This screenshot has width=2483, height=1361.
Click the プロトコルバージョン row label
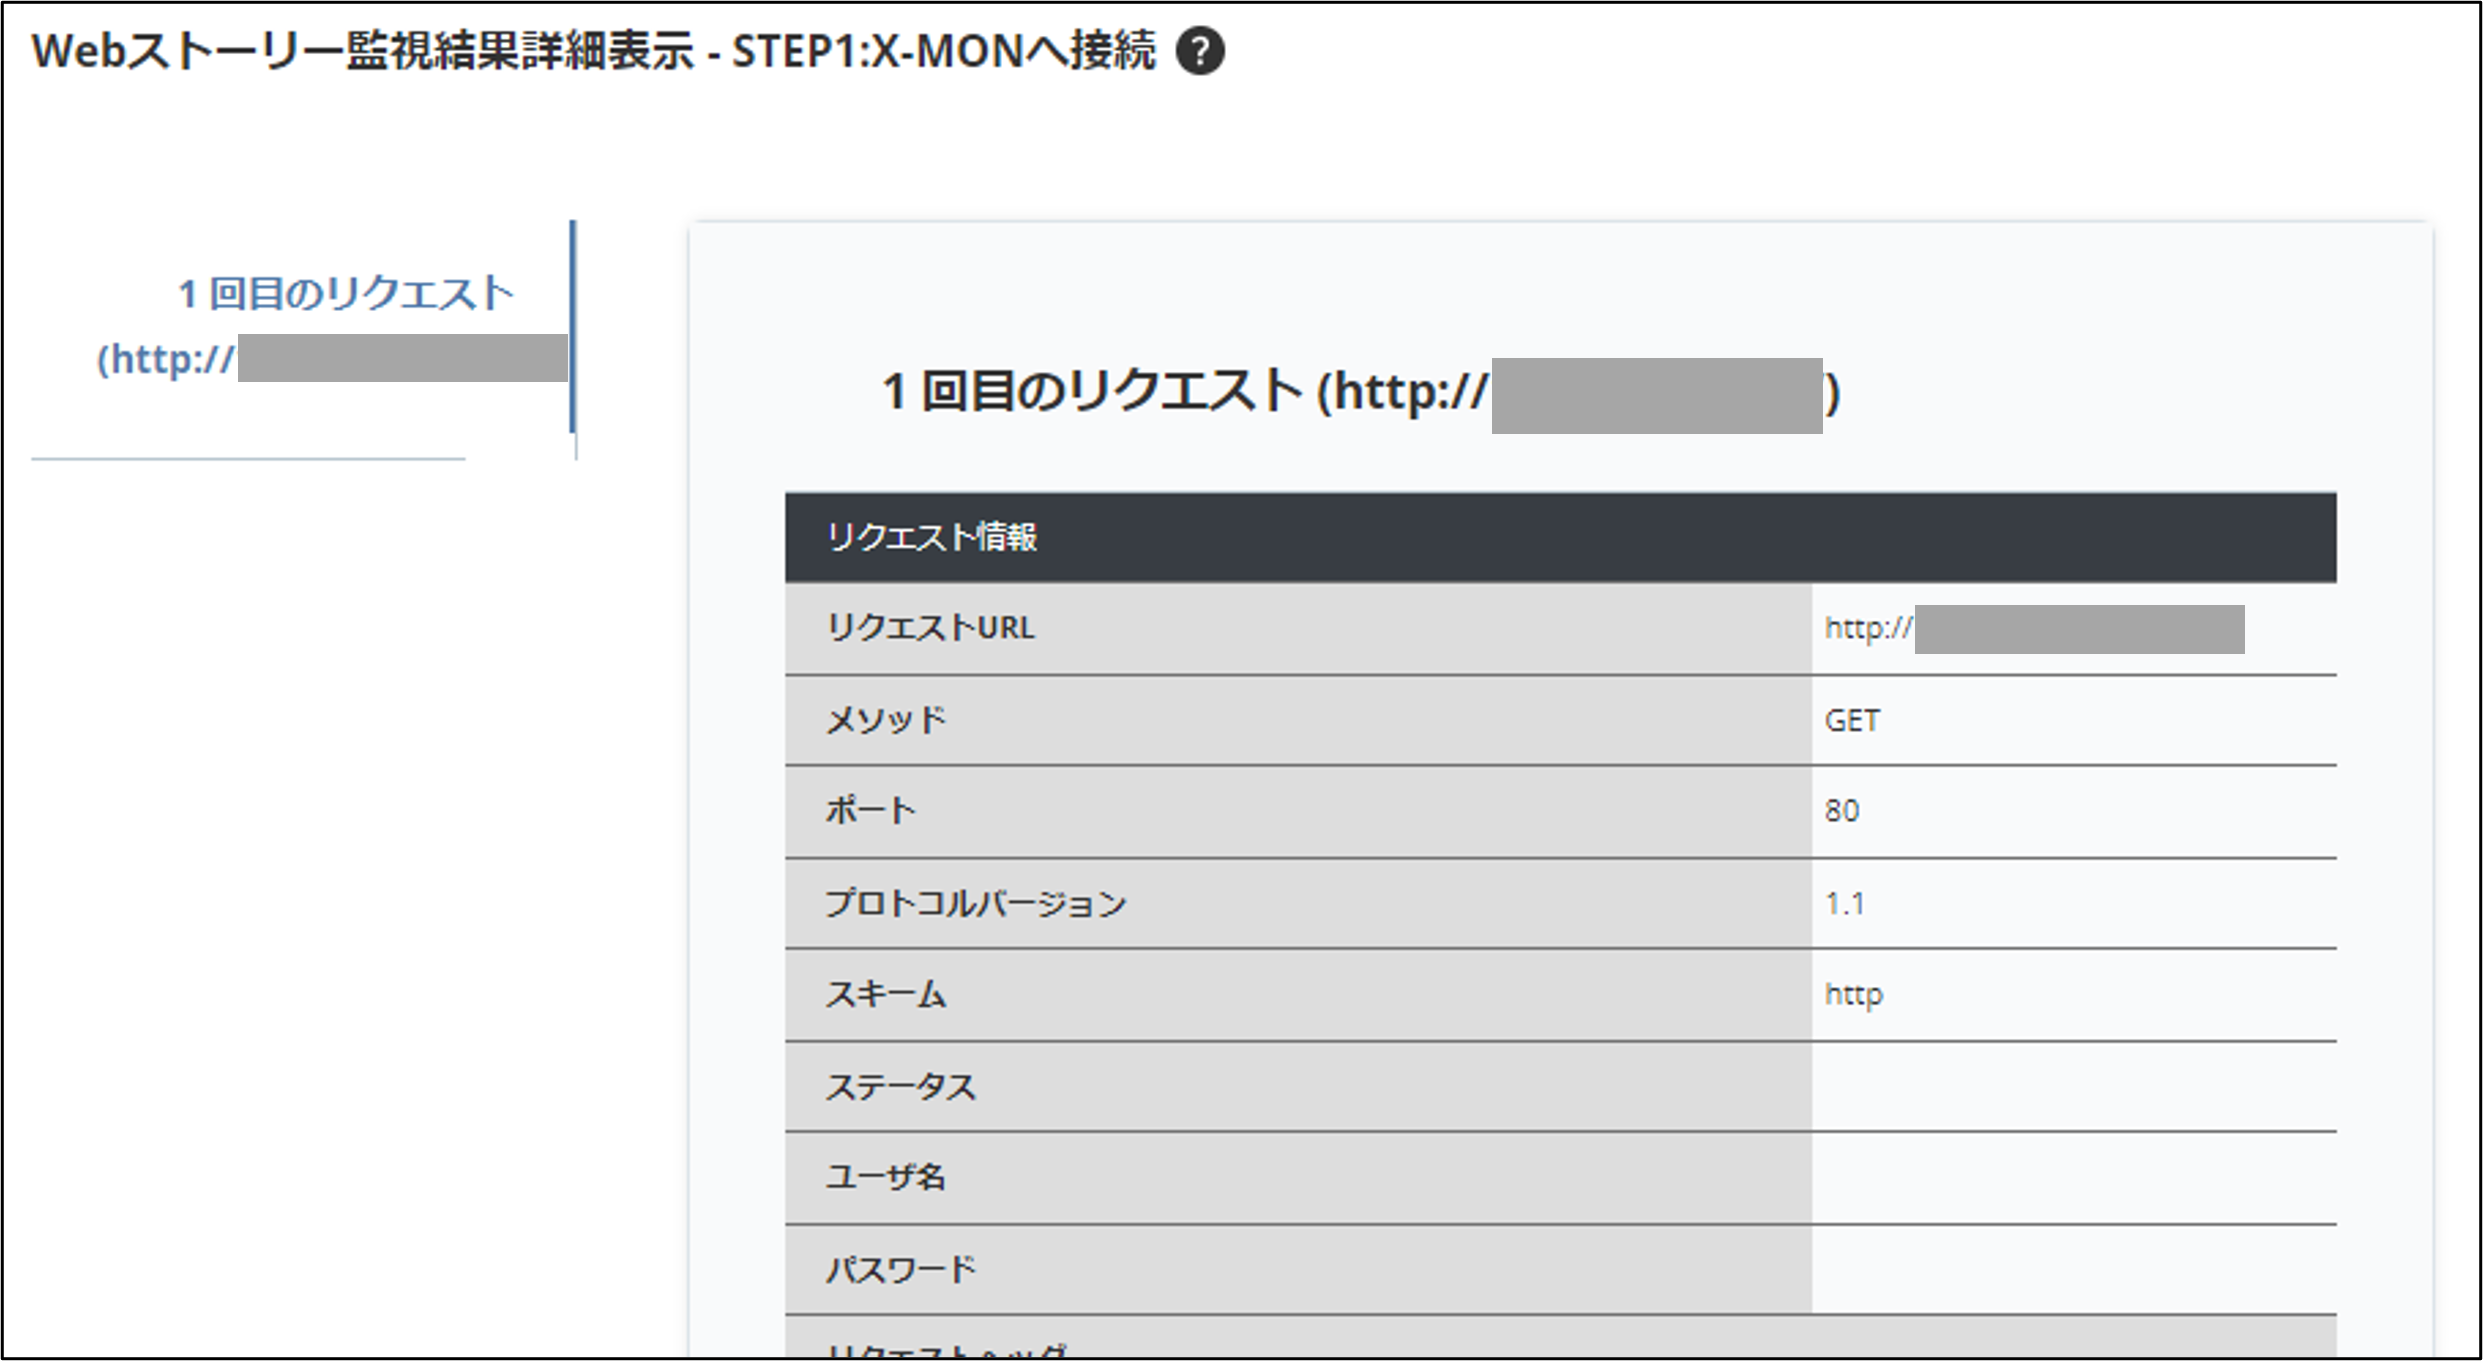976,903
